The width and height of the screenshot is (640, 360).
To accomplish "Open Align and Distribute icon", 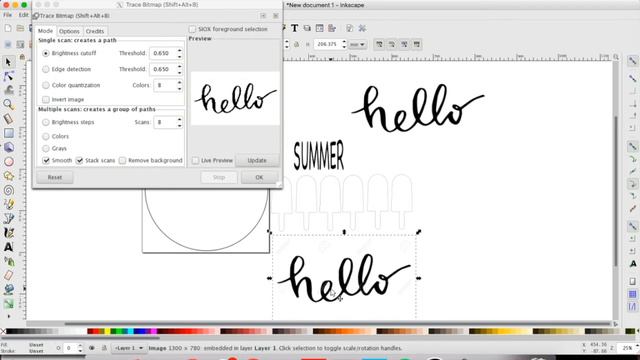I will (x=332, y=28).
